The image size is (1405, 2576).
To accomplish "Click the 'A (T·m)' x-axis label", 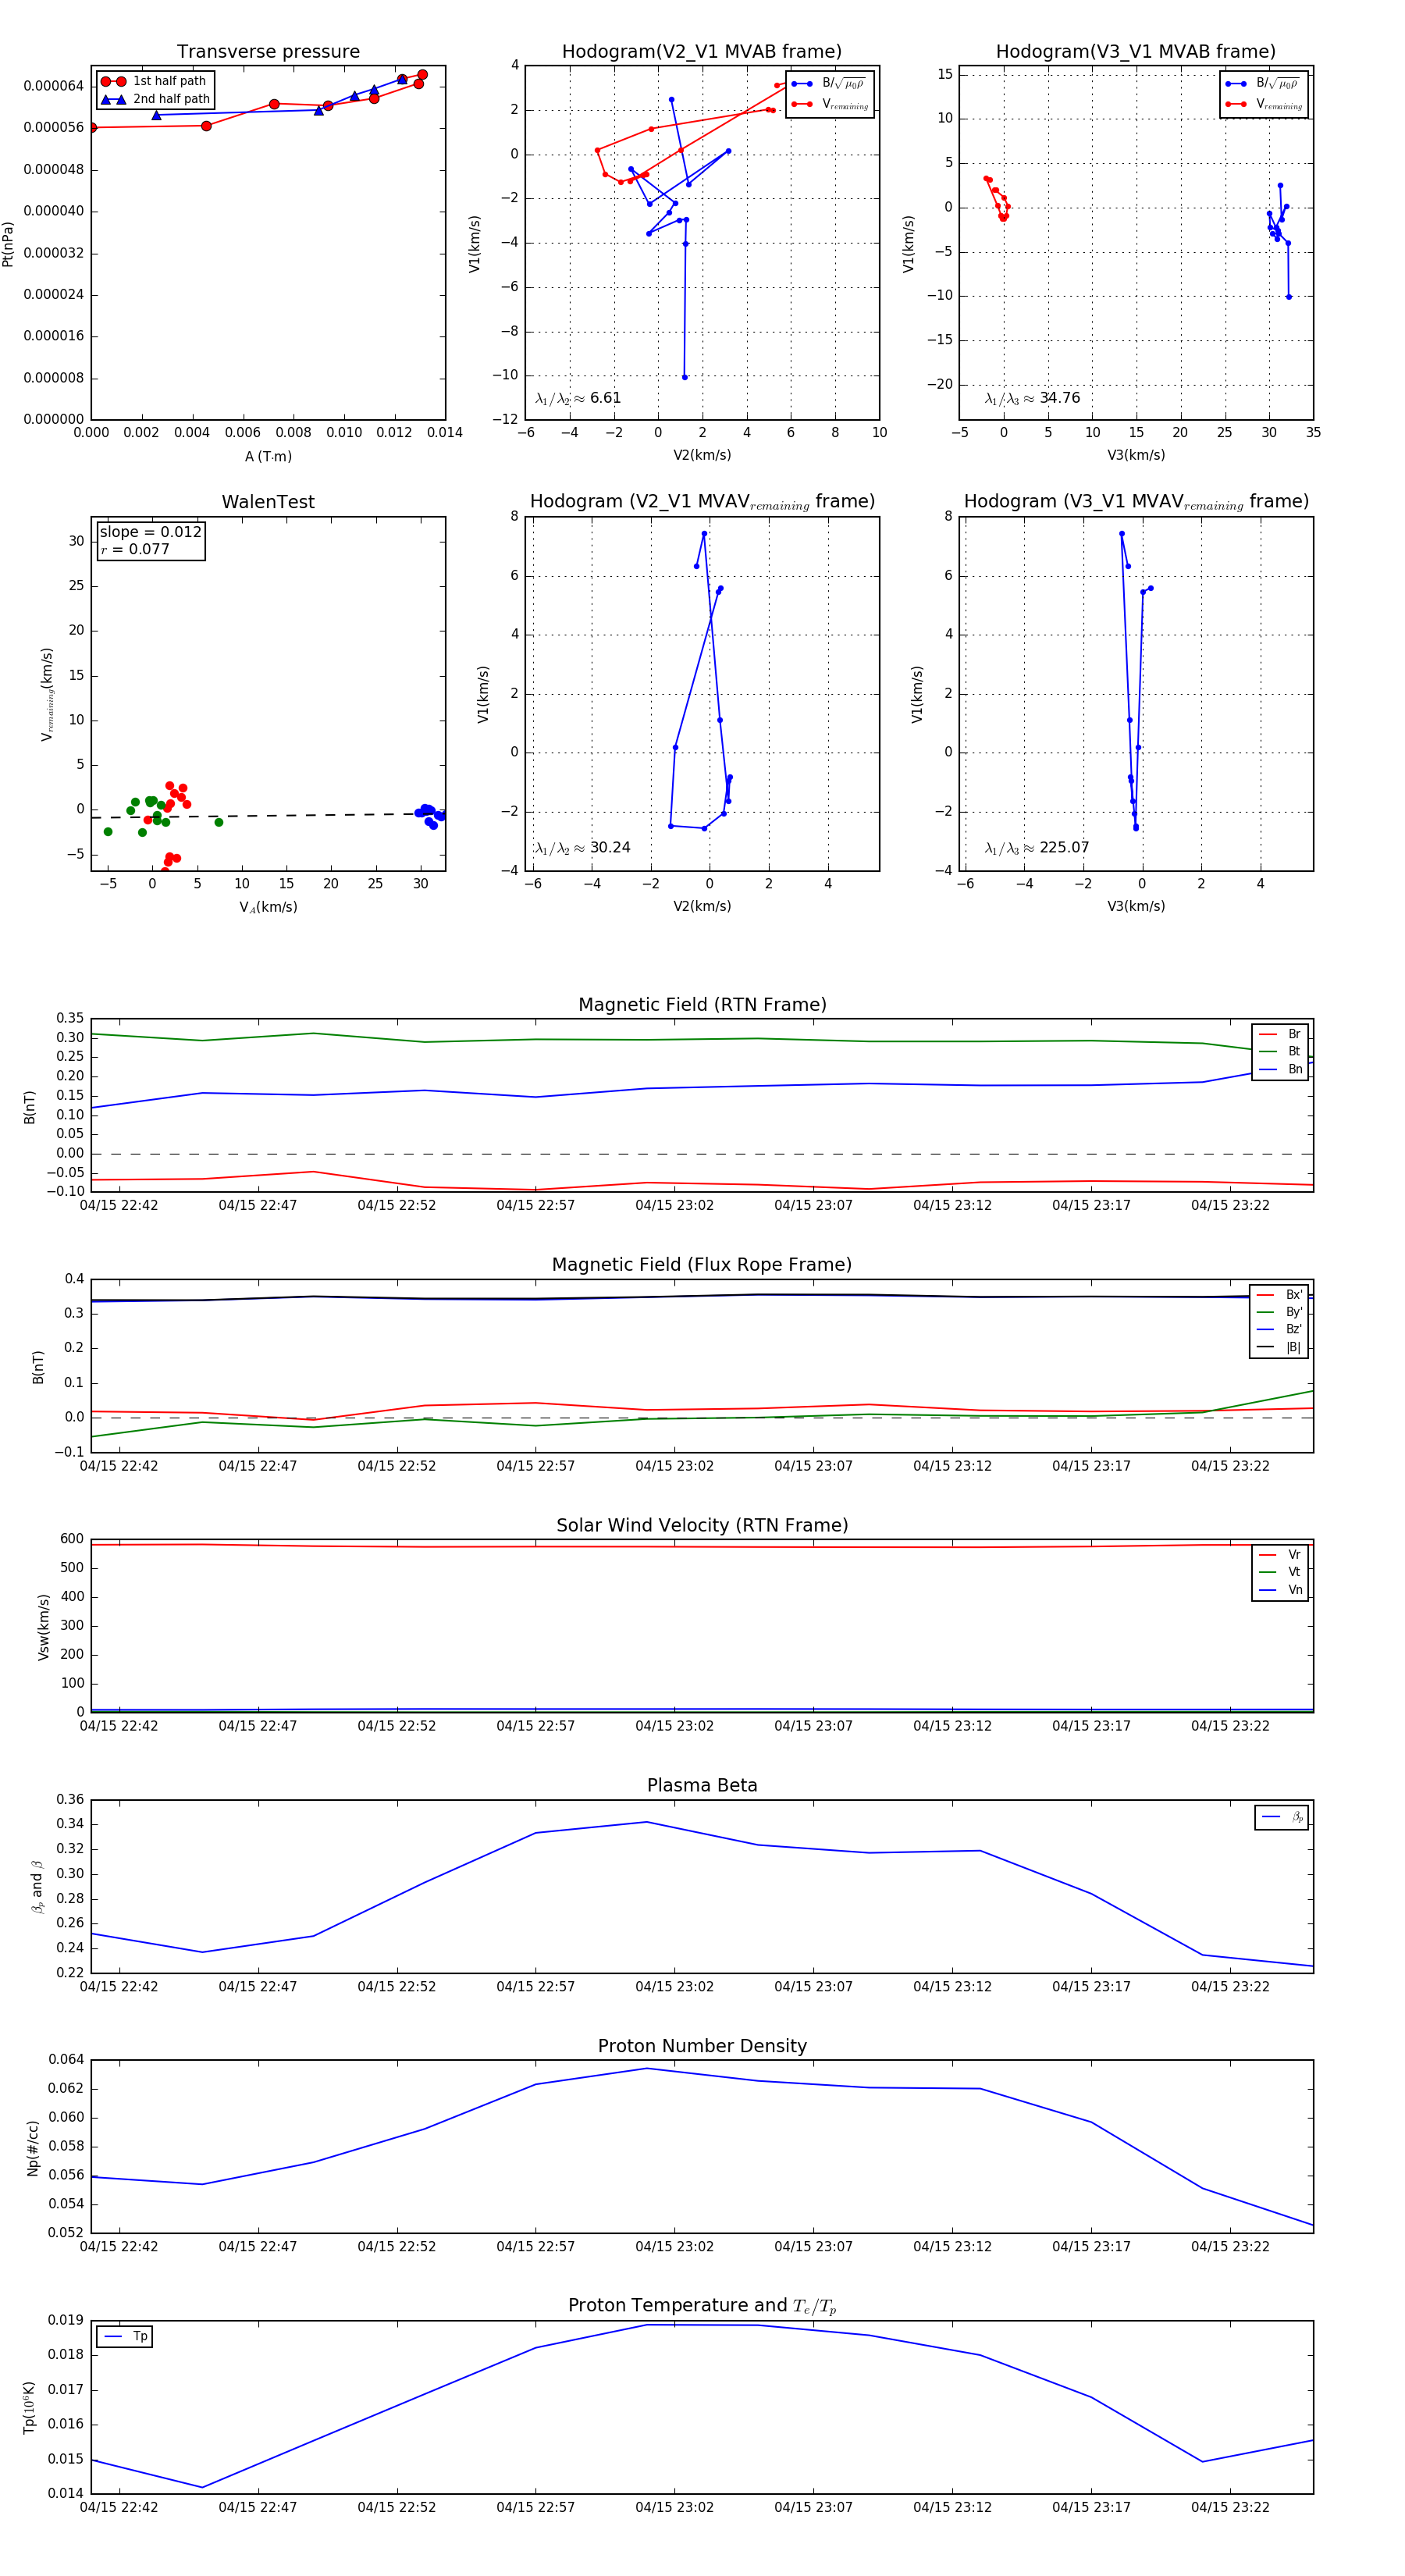I will (268, 456).
